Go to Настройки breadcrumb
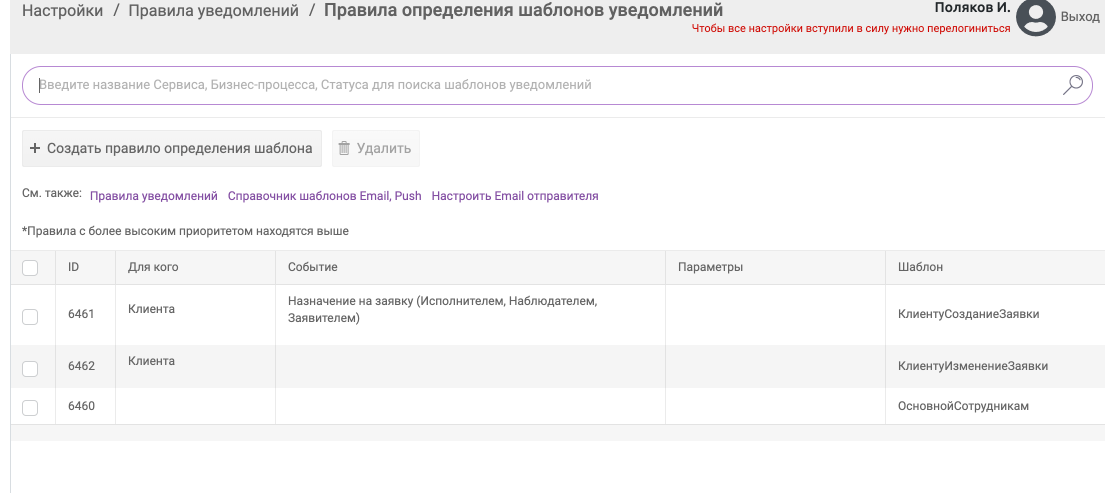Image resolution: width=1116 pixels, height=493 pixels. [x=62, y=11]
